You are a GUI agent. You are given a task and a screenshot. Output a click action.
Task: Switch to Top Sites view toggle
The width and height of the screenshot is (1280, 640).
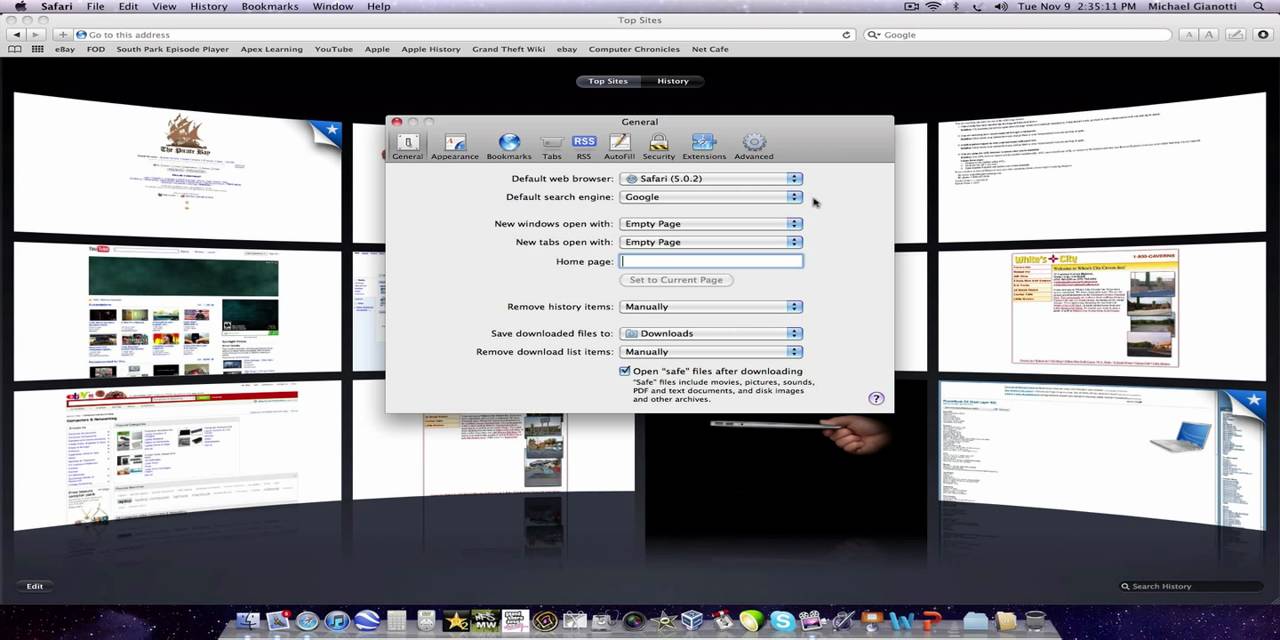tap(608, 81)
